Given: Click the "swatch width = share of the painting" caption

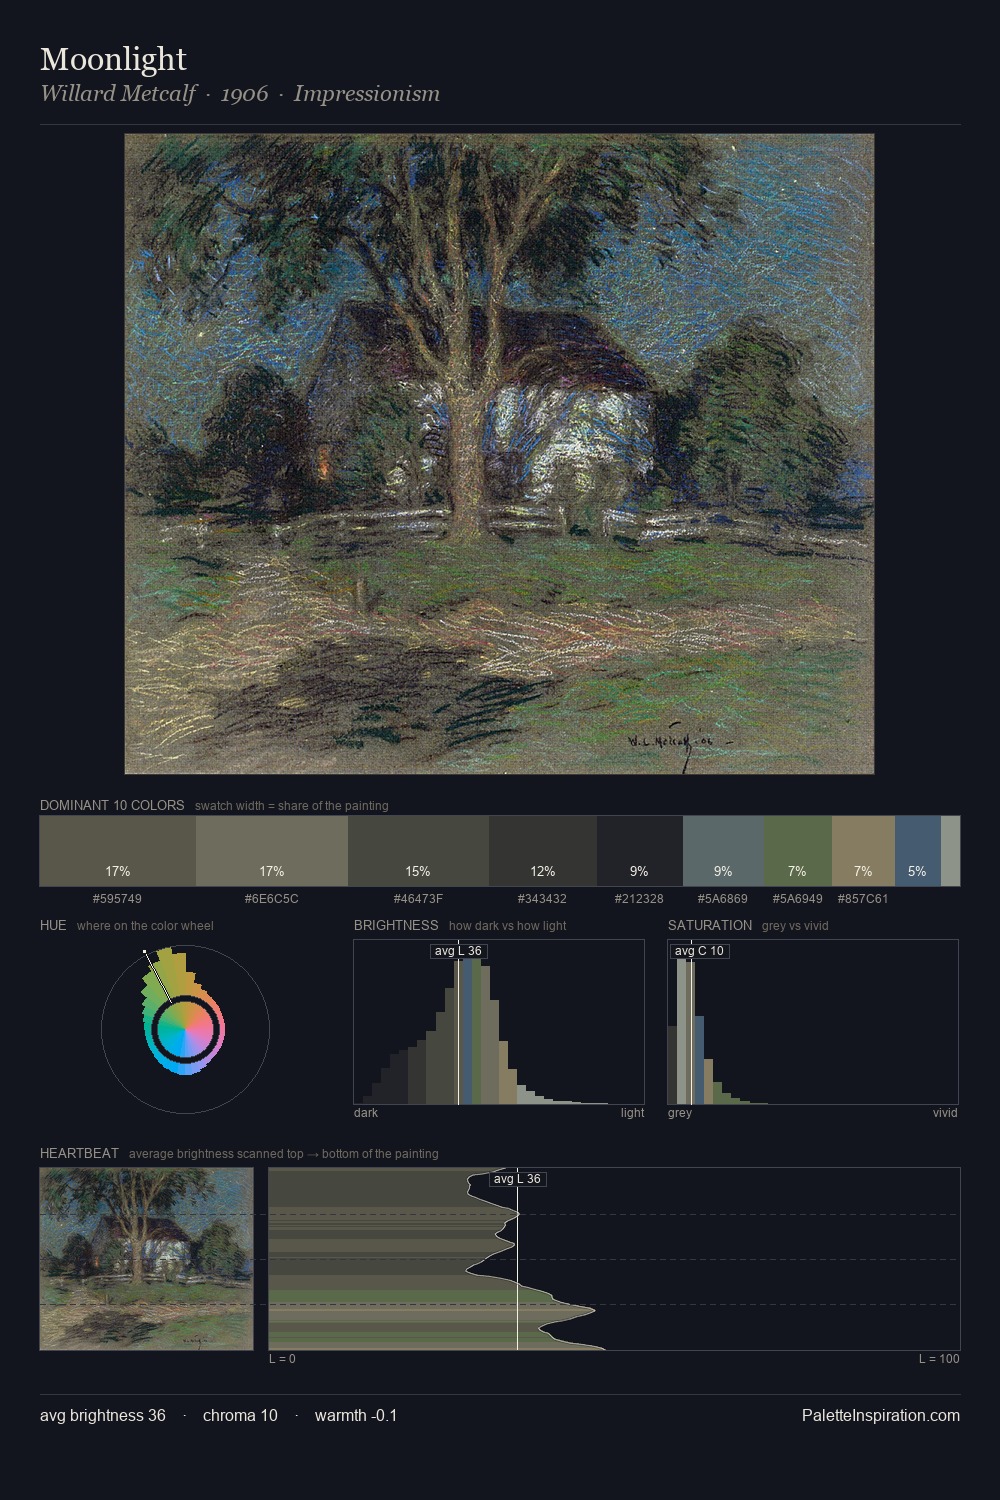Looking at the screenshot, I should tap(292, 806).
